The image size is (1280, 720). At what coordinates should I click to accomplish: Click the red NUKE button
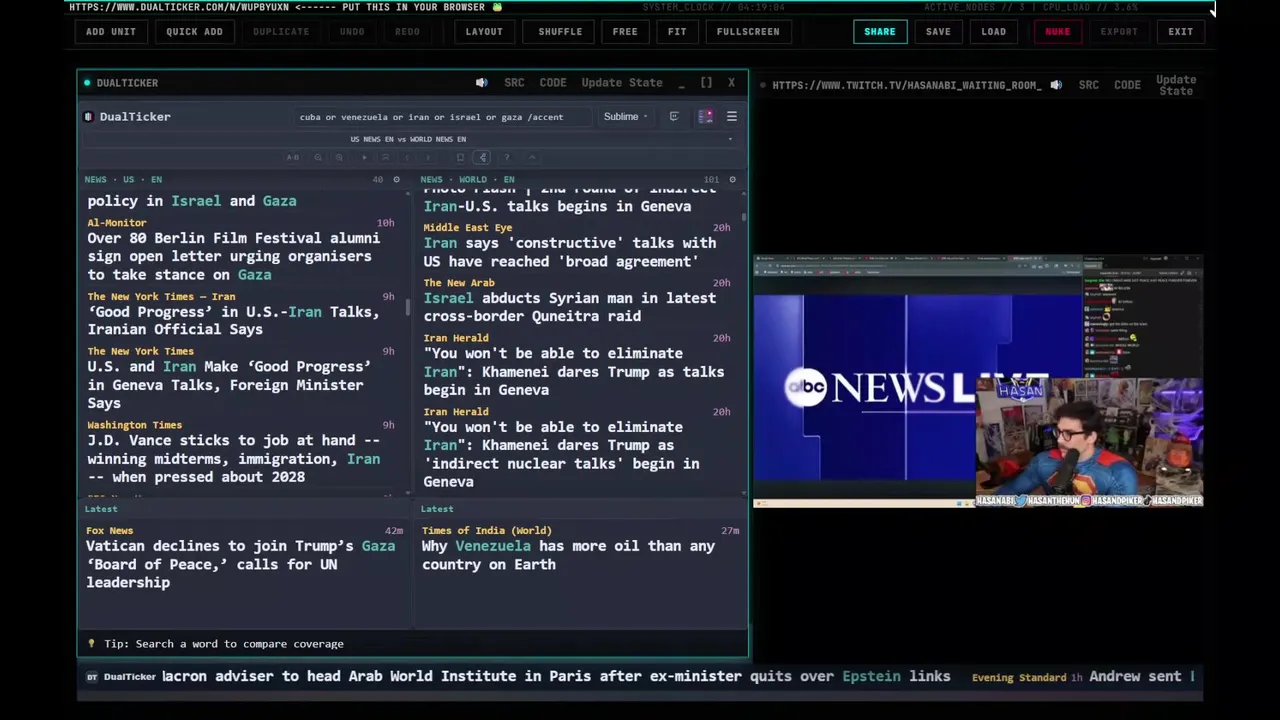pyautogui.click(x=1057, y=32)
